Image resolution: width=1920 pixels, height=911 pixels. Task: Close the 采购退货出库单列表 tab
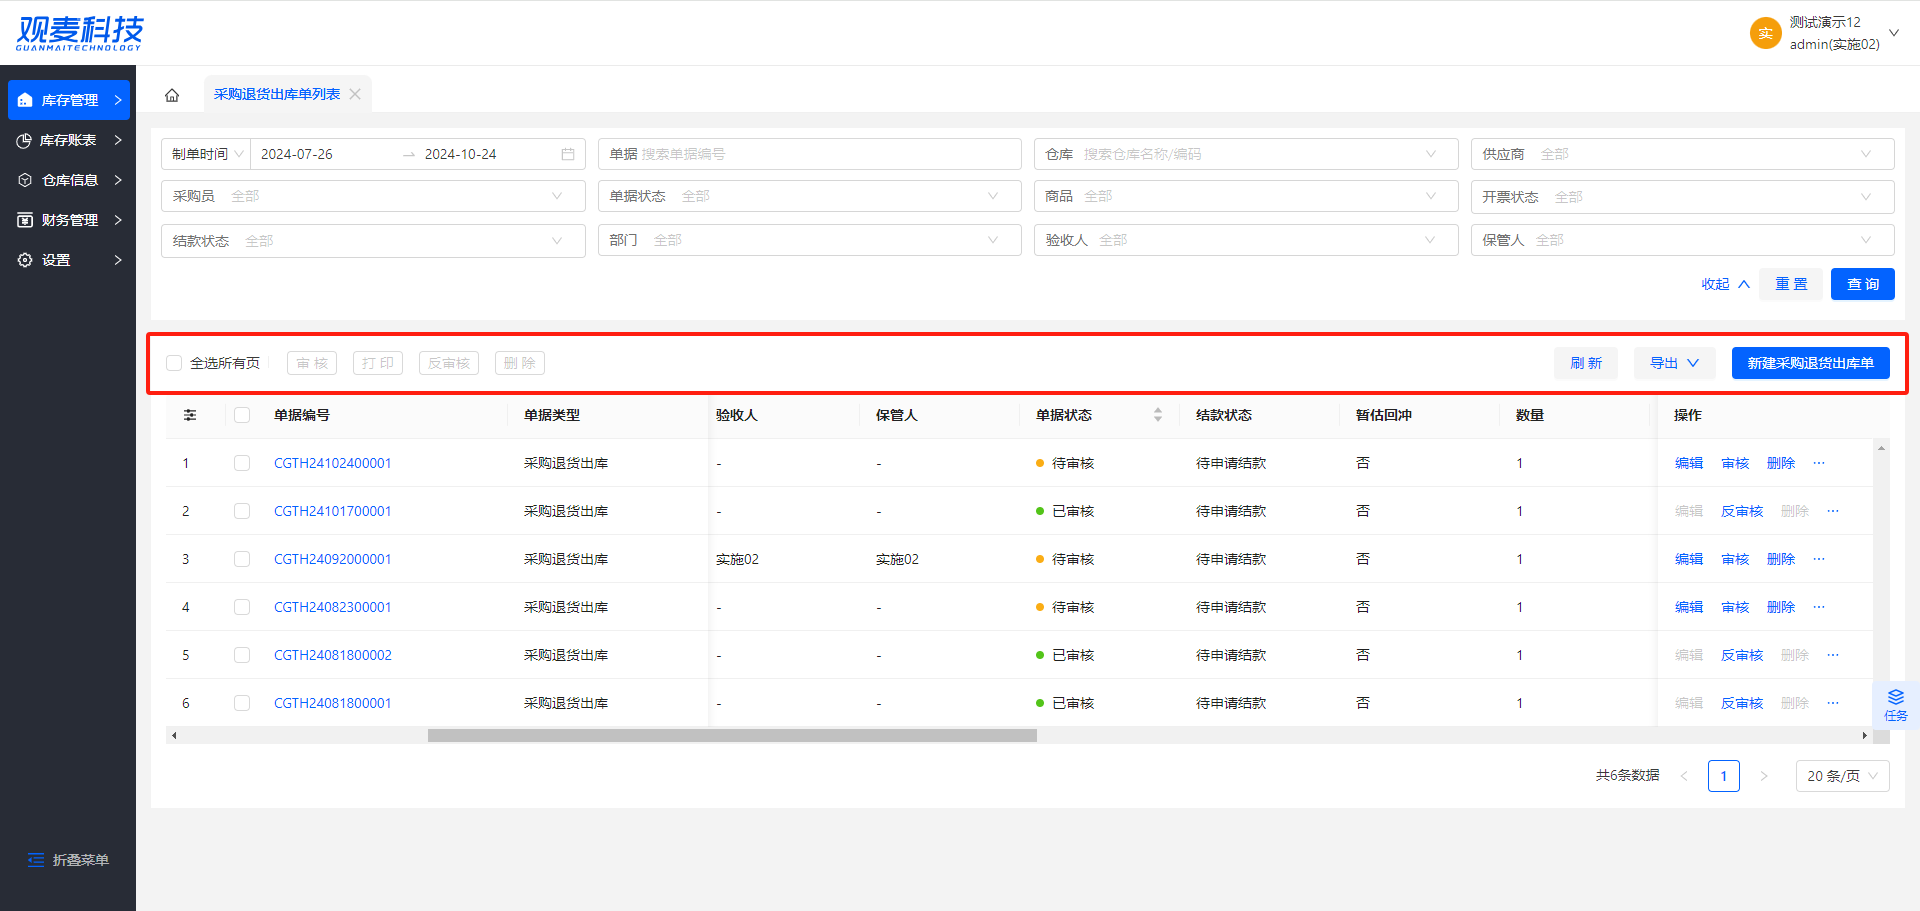coord(355,94)
